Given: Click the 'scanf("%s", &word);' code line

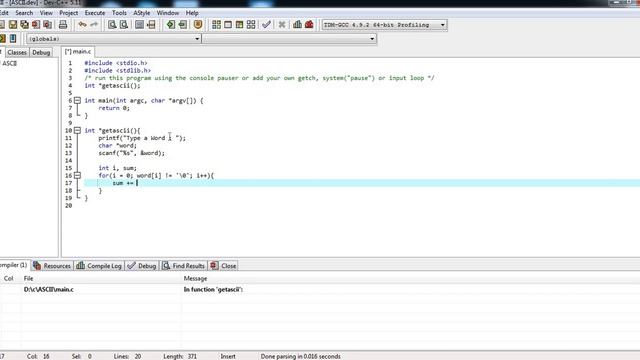Looking at the screenshot, I should pos(131,153).
